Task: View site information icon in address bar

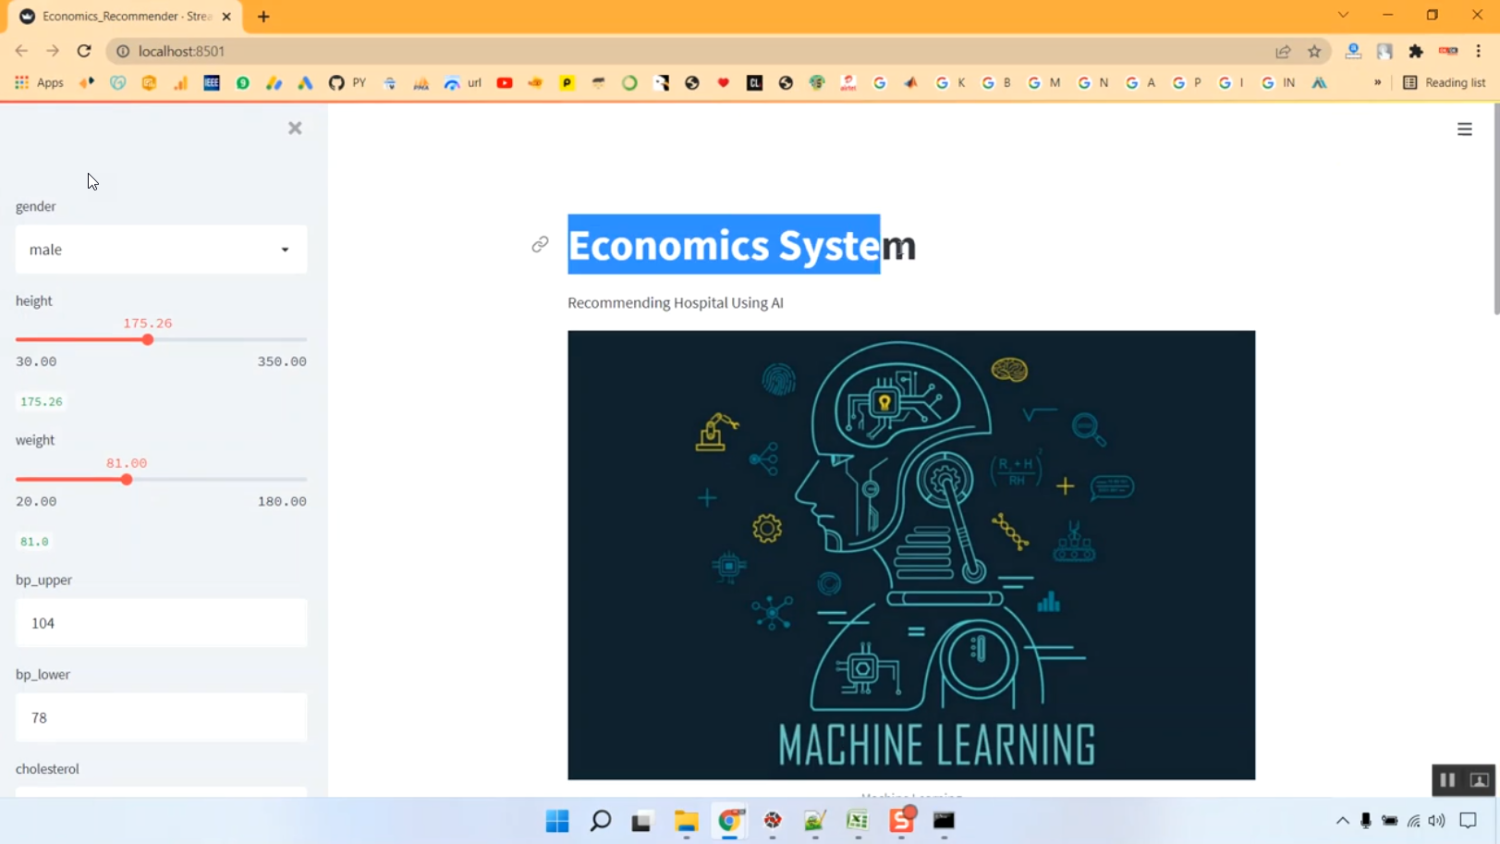Action: 123,51
